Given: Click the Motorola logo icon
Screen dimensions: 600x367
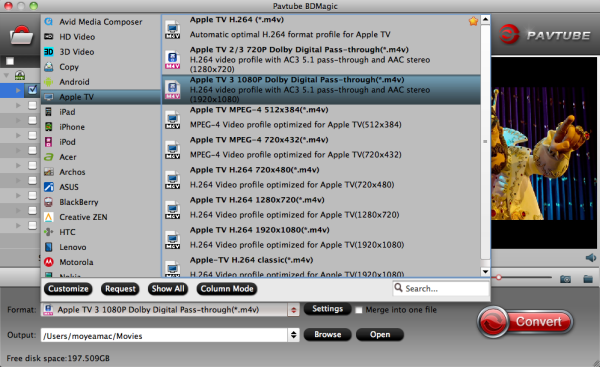Looking at the screenshot, I should [x=49, y=262].
